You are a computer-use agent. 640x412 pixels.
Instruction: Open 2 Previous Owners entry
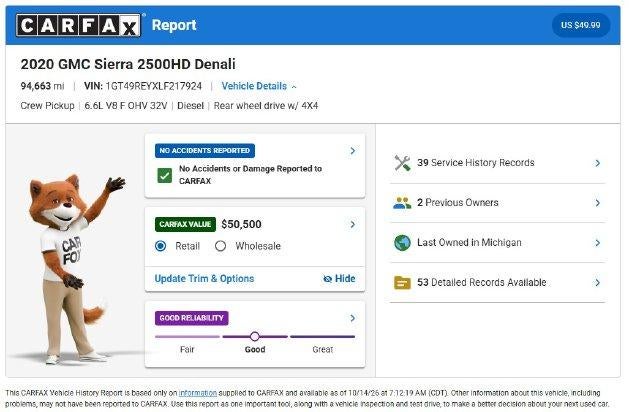pyautogui.click(x=497, y=203)
